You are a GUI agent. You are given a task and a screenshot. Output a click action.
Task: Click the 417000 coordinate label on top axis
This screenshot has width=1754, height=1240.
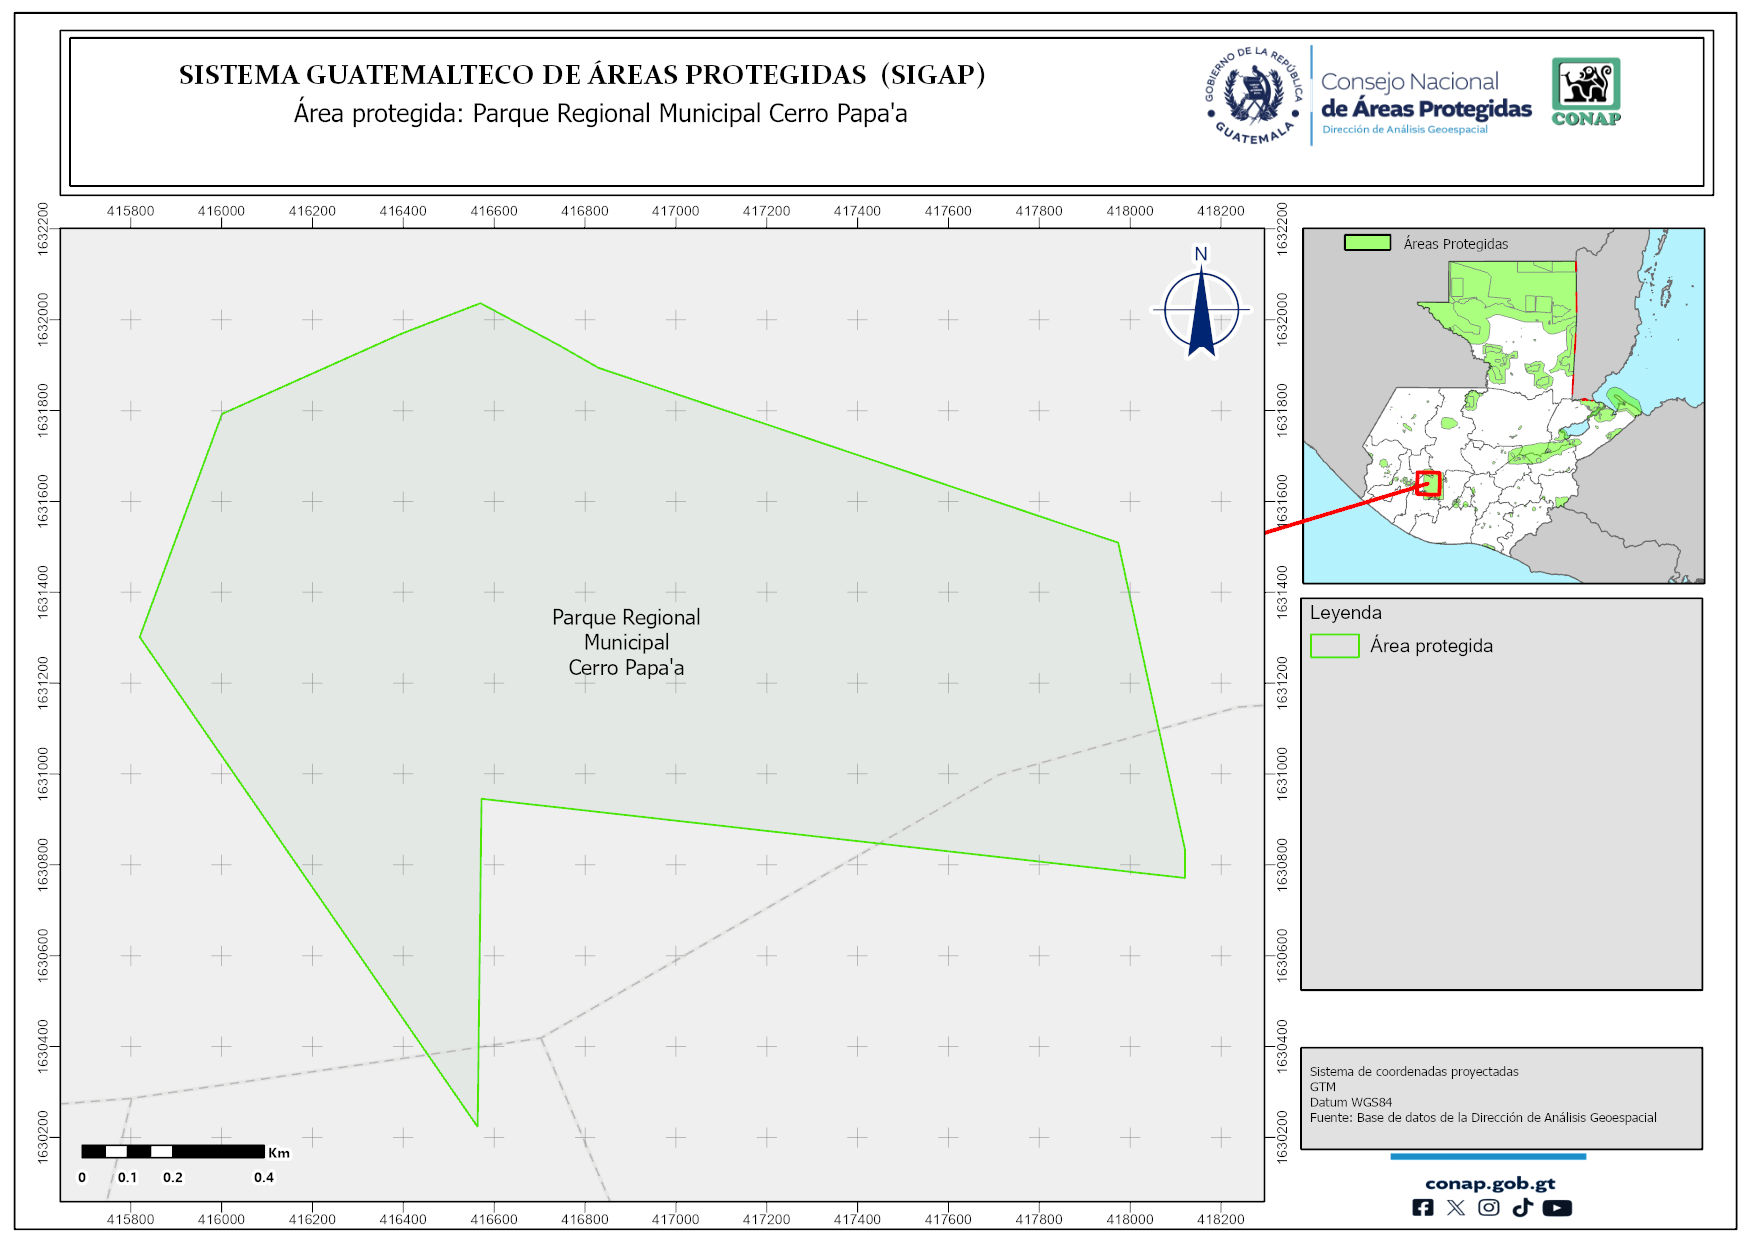(675, 211)
